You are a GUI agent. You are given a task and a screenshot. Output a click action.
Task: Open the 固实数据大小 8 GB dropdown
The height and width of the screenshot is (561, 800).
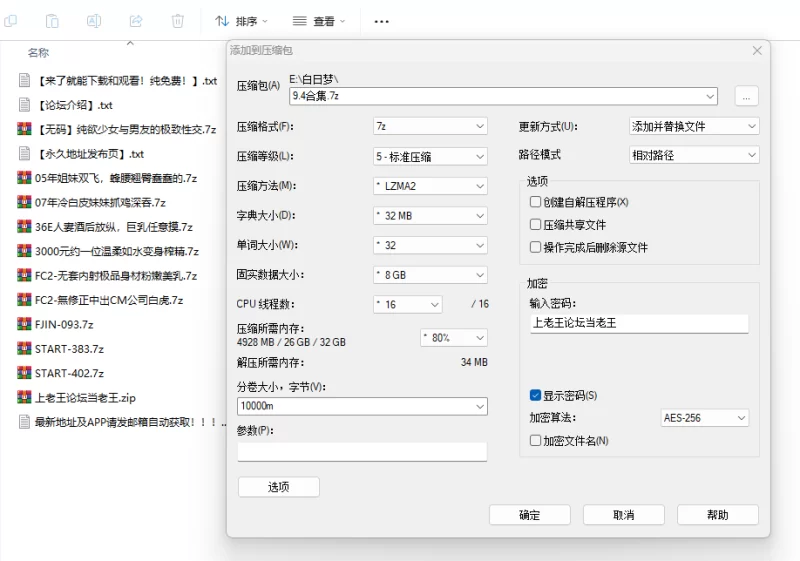430,275
